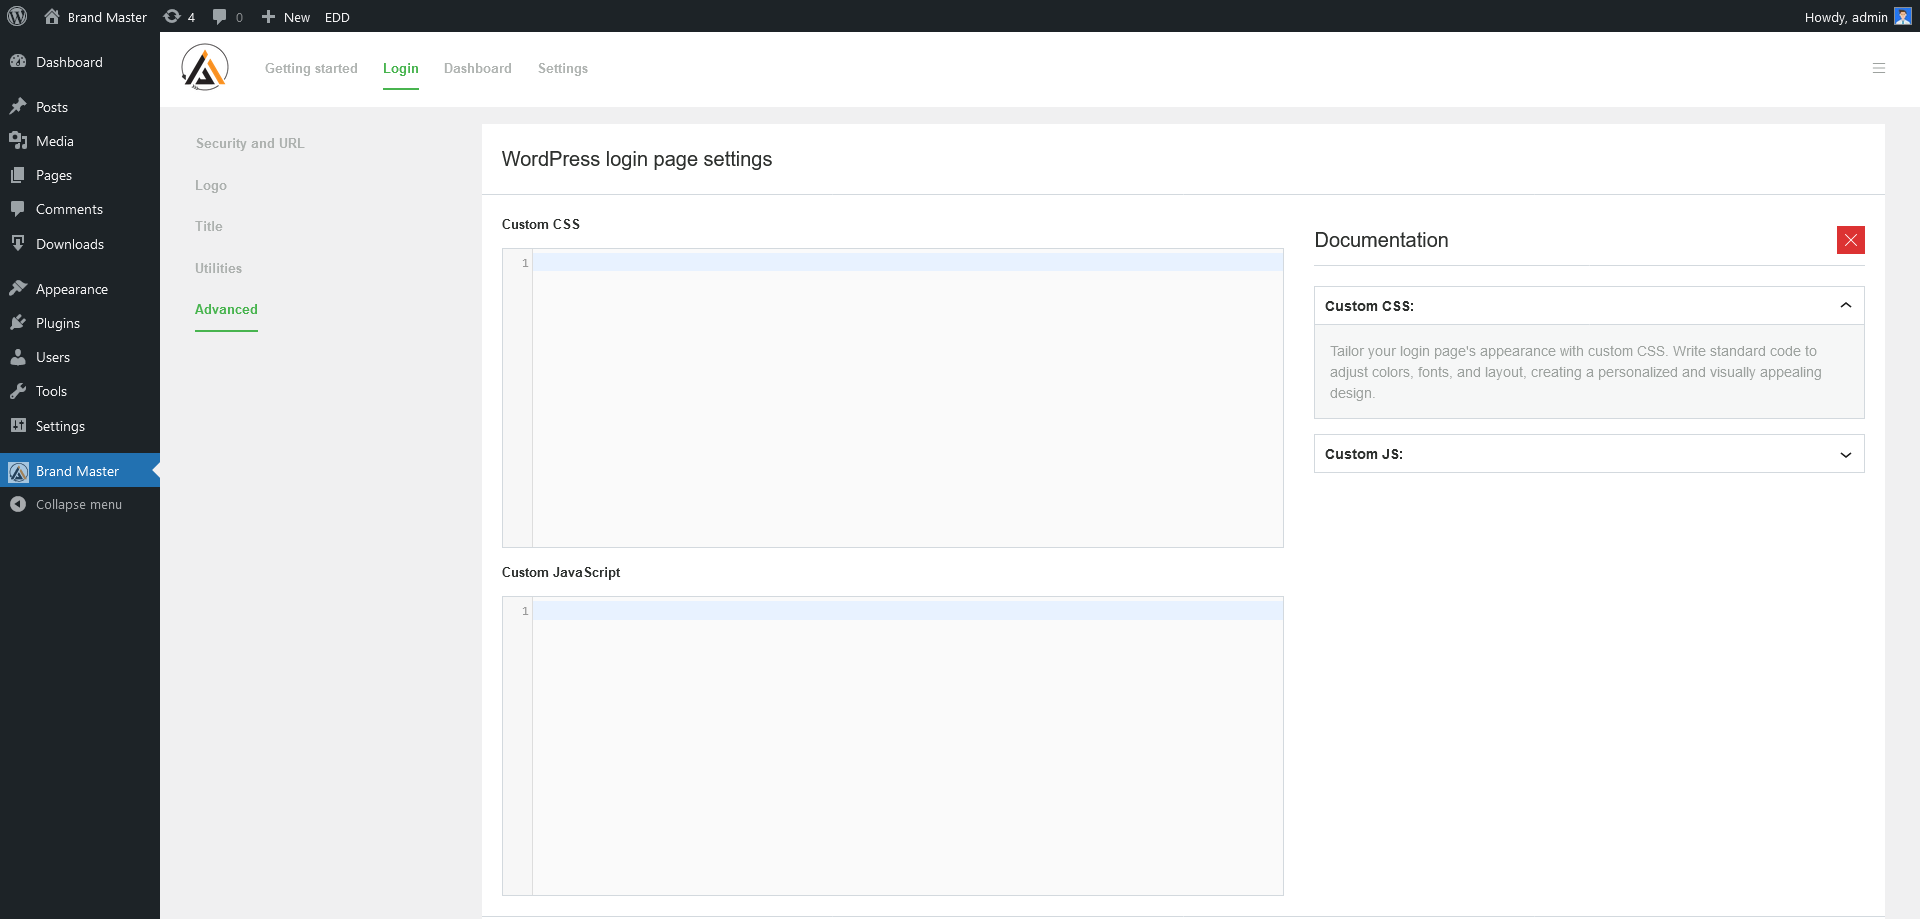
Task: Open the Dashboard tab of Brand Master
Action: tap(477, 68)
